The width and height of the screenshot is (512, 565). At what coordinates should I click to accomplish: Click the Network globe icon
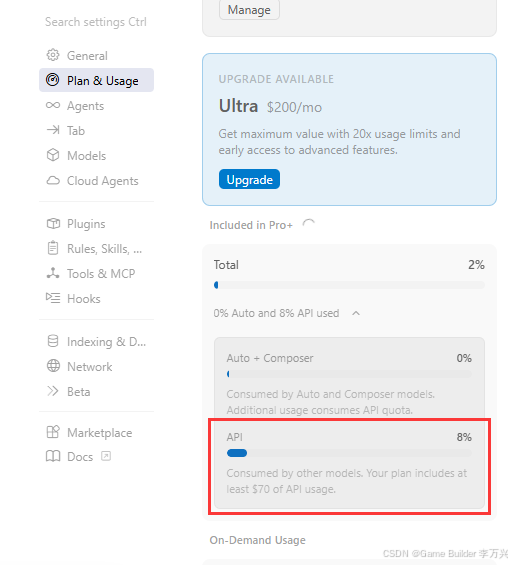[x=53, y=366]
